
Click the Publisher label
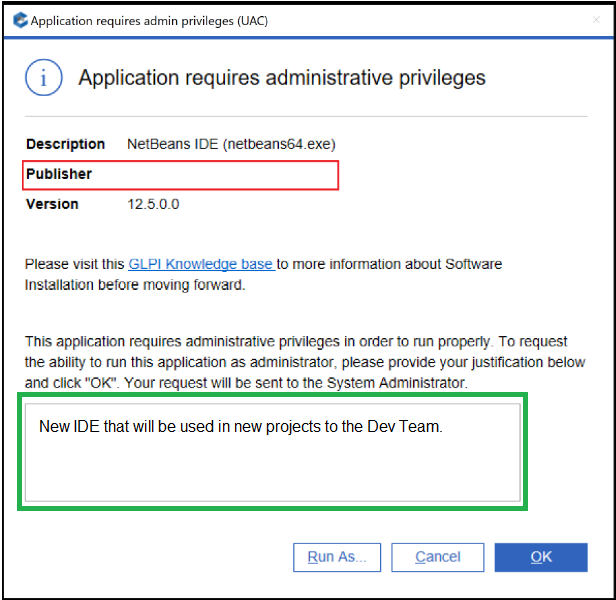coord(59,174)
